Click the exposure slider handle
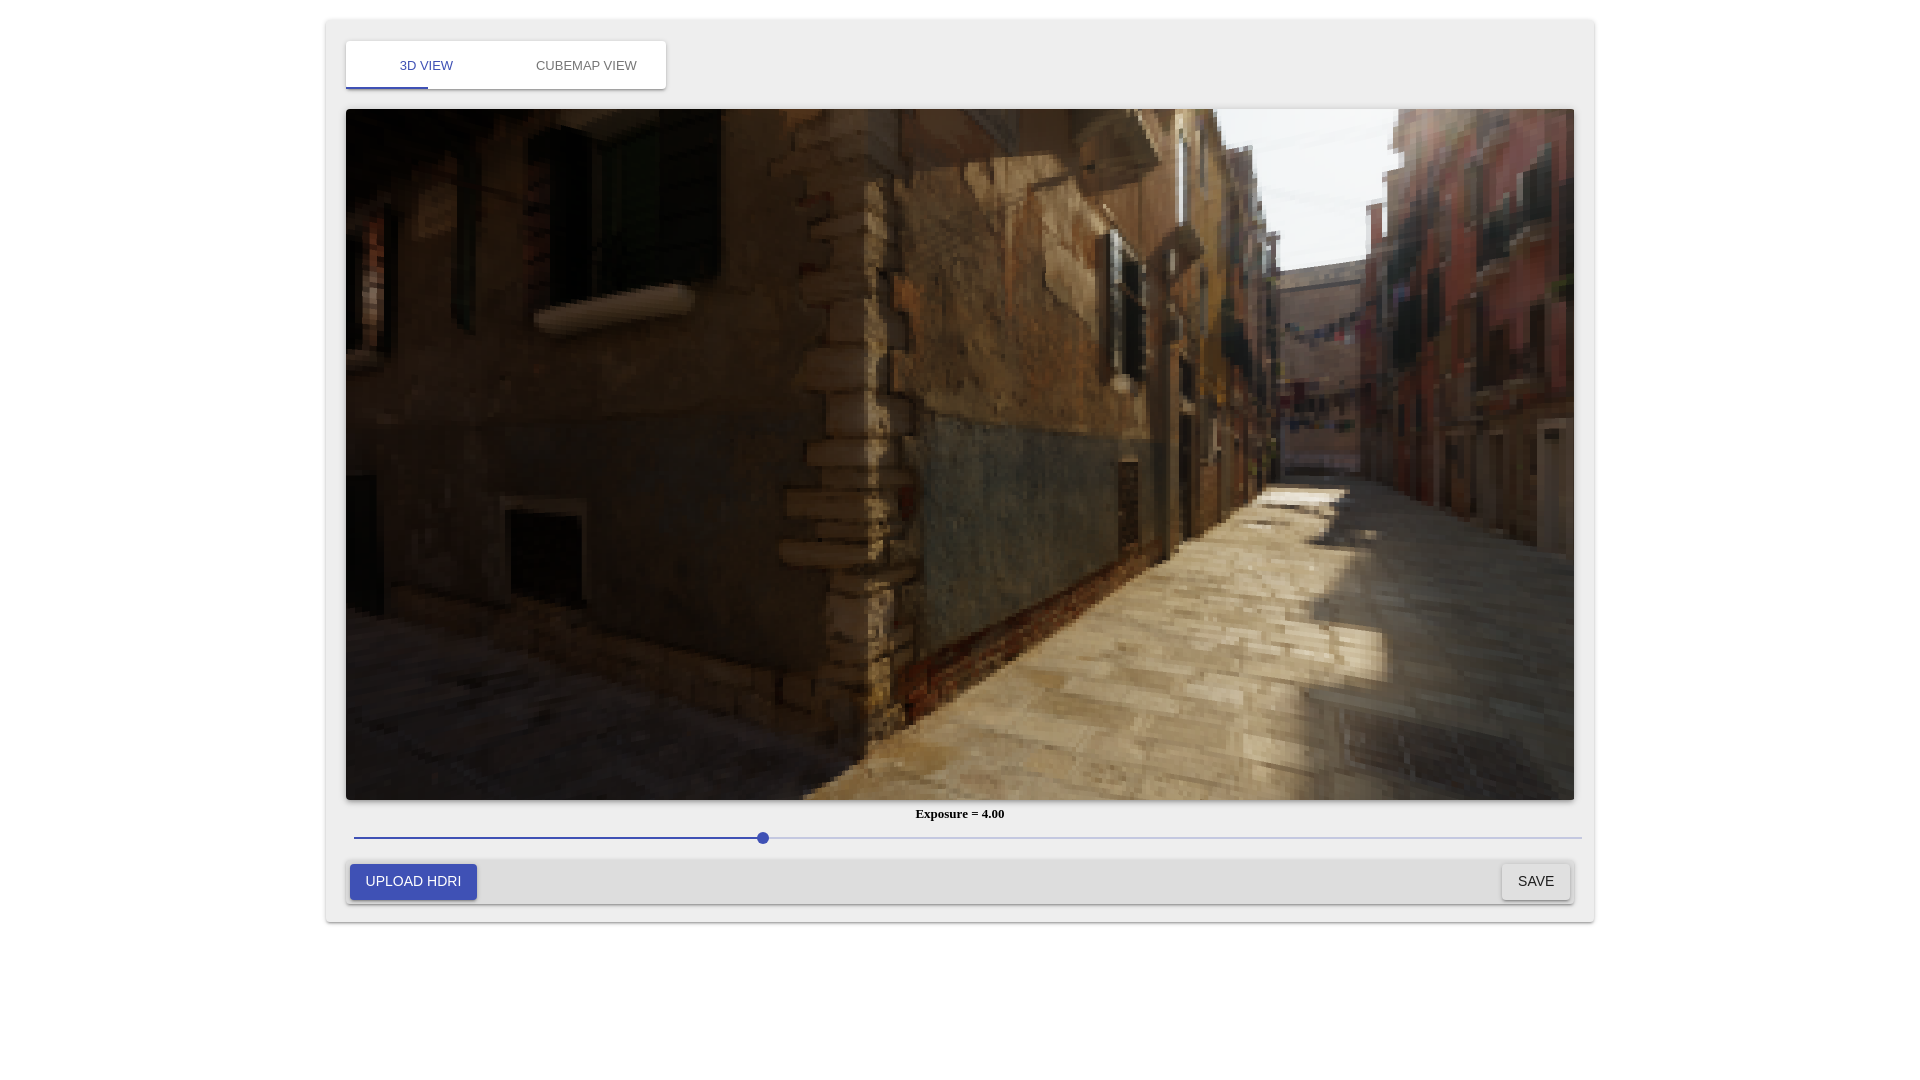Screen dimensions: 1920x1080 tap(763, 838)
